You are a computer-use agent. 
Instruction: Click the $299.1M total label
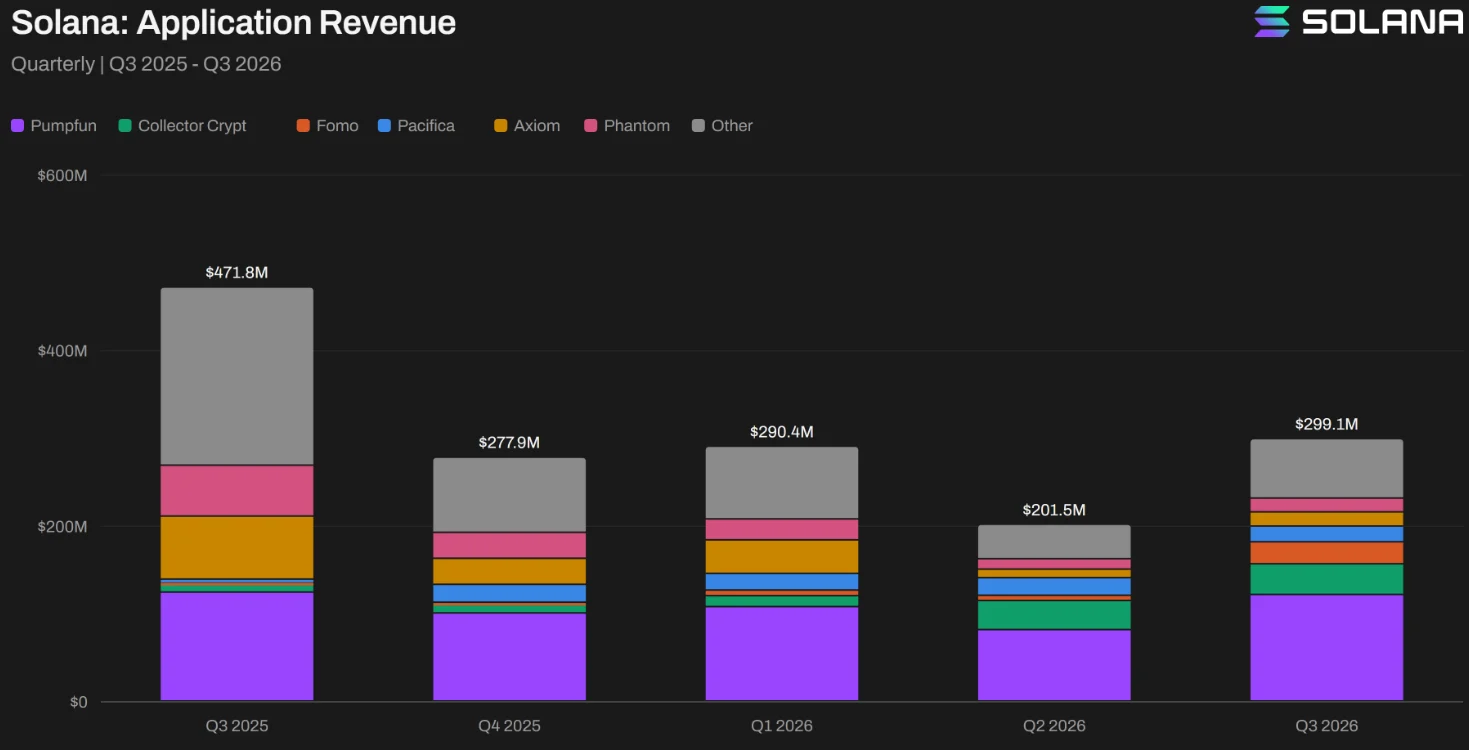tap(1327, 424)
